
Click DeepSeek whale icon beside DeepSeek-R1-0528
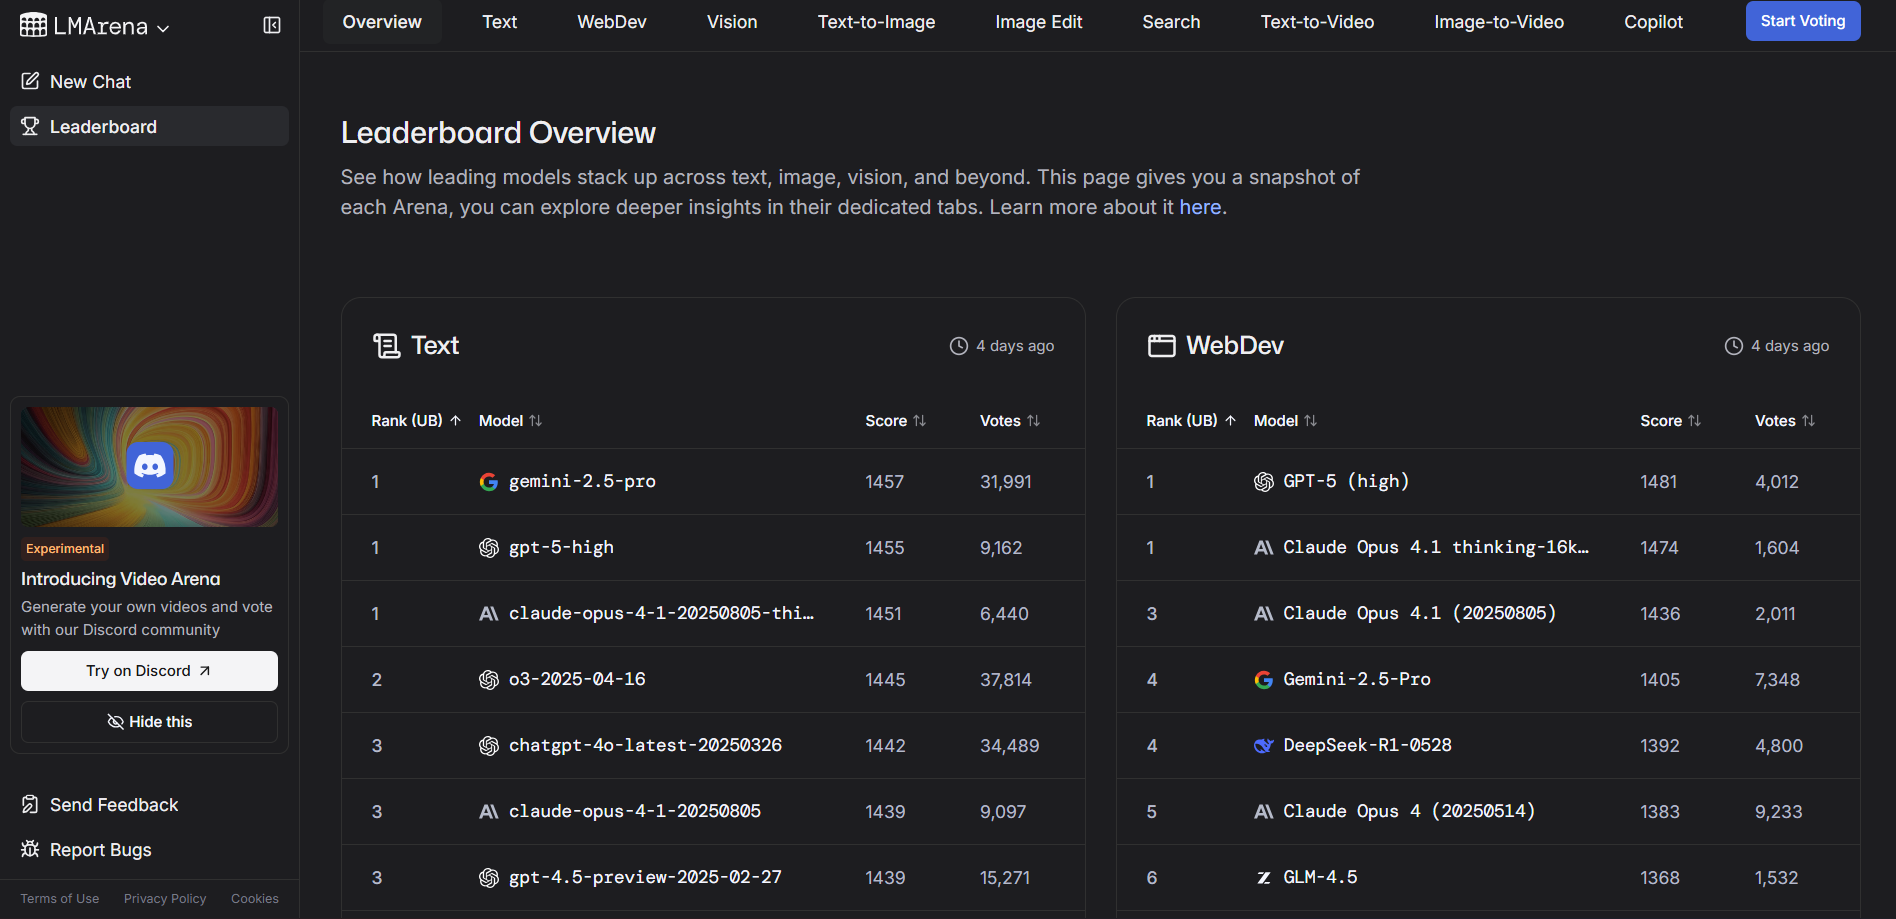[1263, 746]
